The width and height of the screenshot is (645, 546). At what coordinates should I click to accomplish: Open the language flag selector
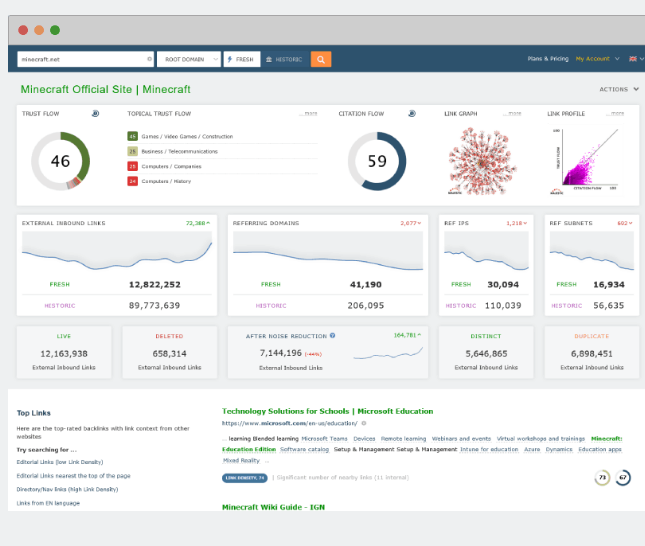coord(632,59)
